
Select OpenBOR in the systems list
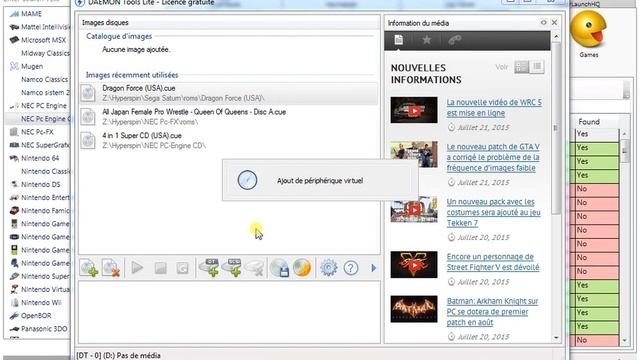coord(36,316)
